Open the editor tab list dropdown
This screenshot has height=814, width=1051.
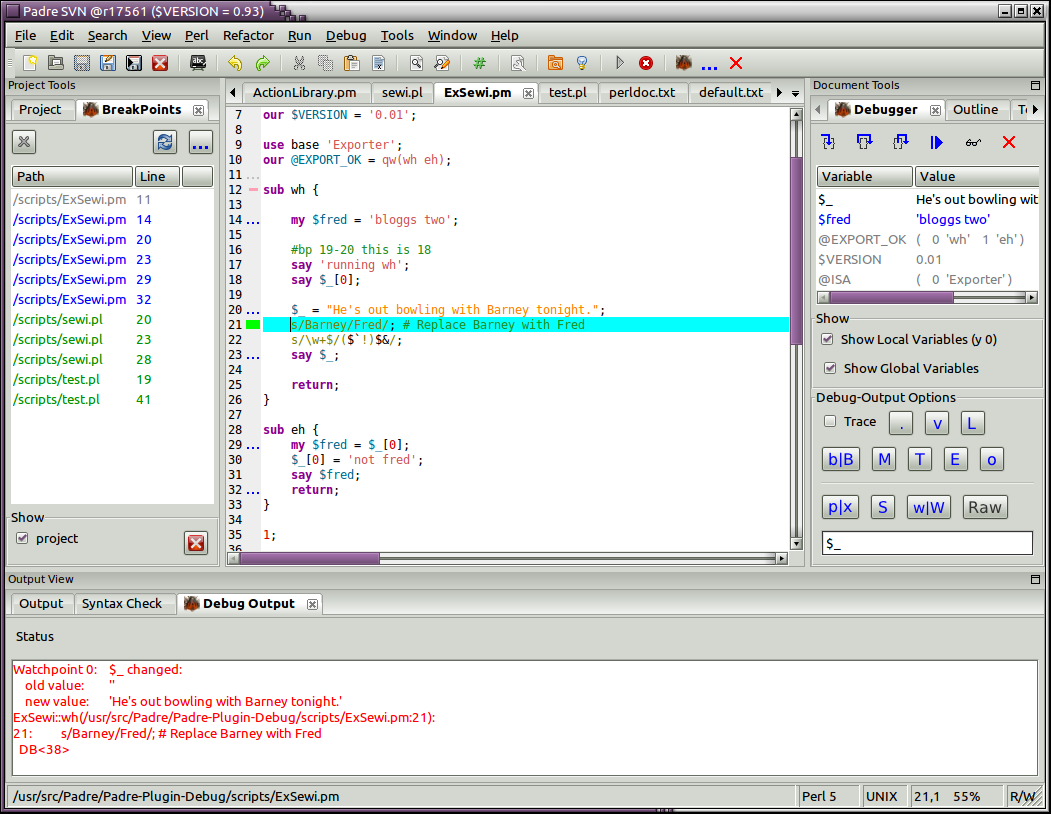click(x=796, y=93)
